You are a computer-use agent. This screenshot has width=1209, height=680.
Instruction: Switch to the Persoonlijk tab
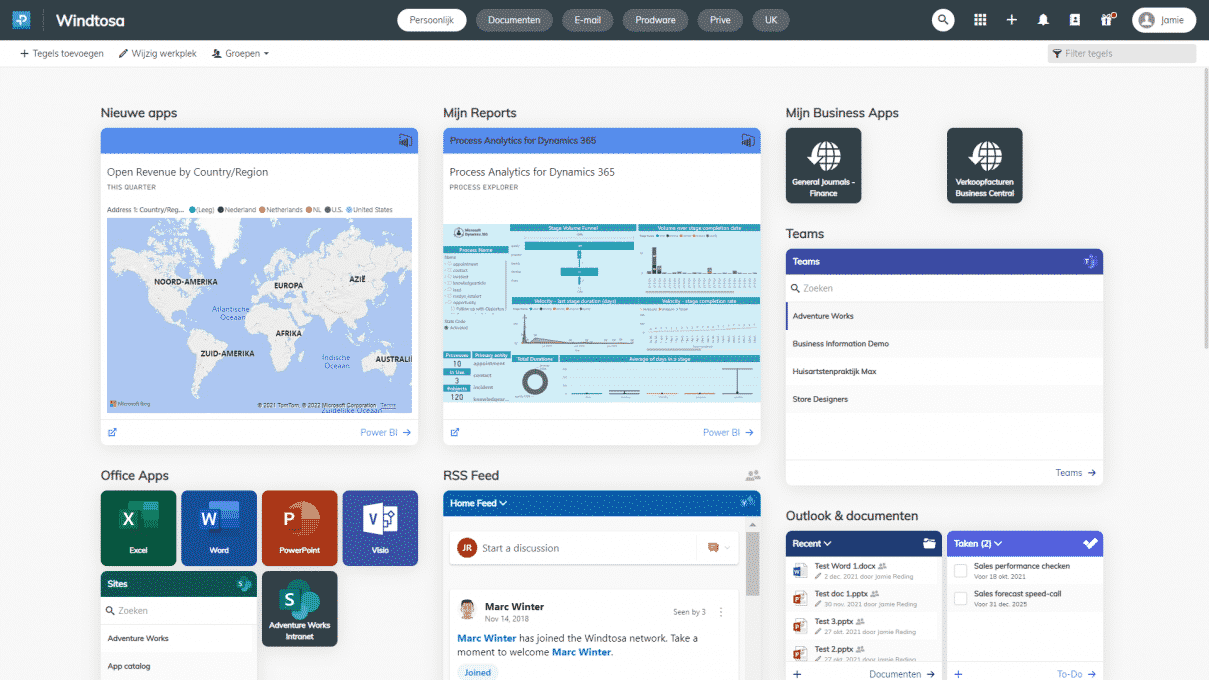pyautogui.click(x=432, y=20)
